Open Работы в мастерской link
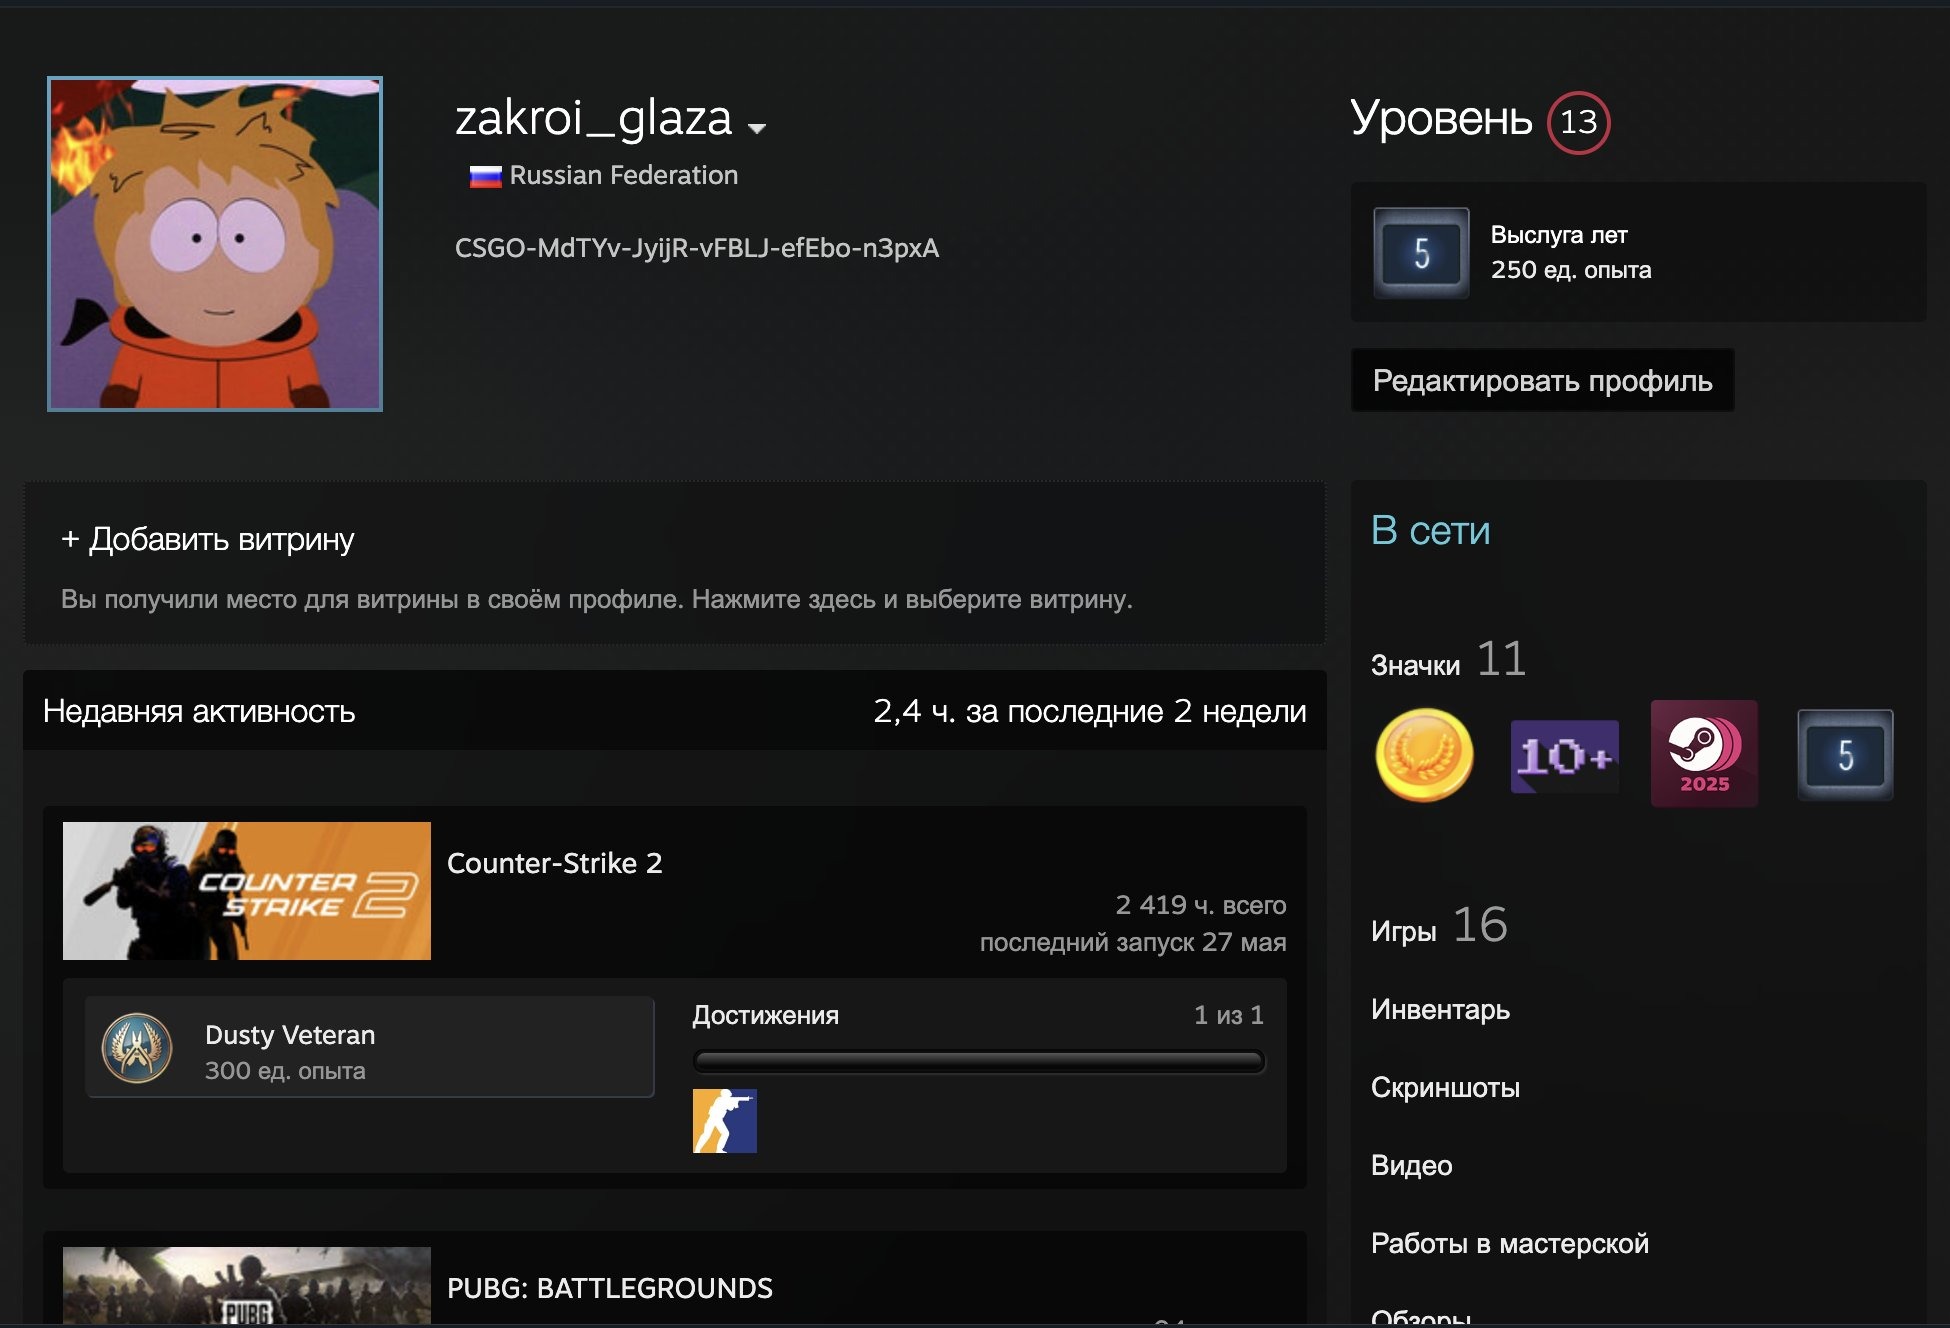The width and height of the screenshot is (1950, 1328). pyautogui.click(x=1509, y=1243)
